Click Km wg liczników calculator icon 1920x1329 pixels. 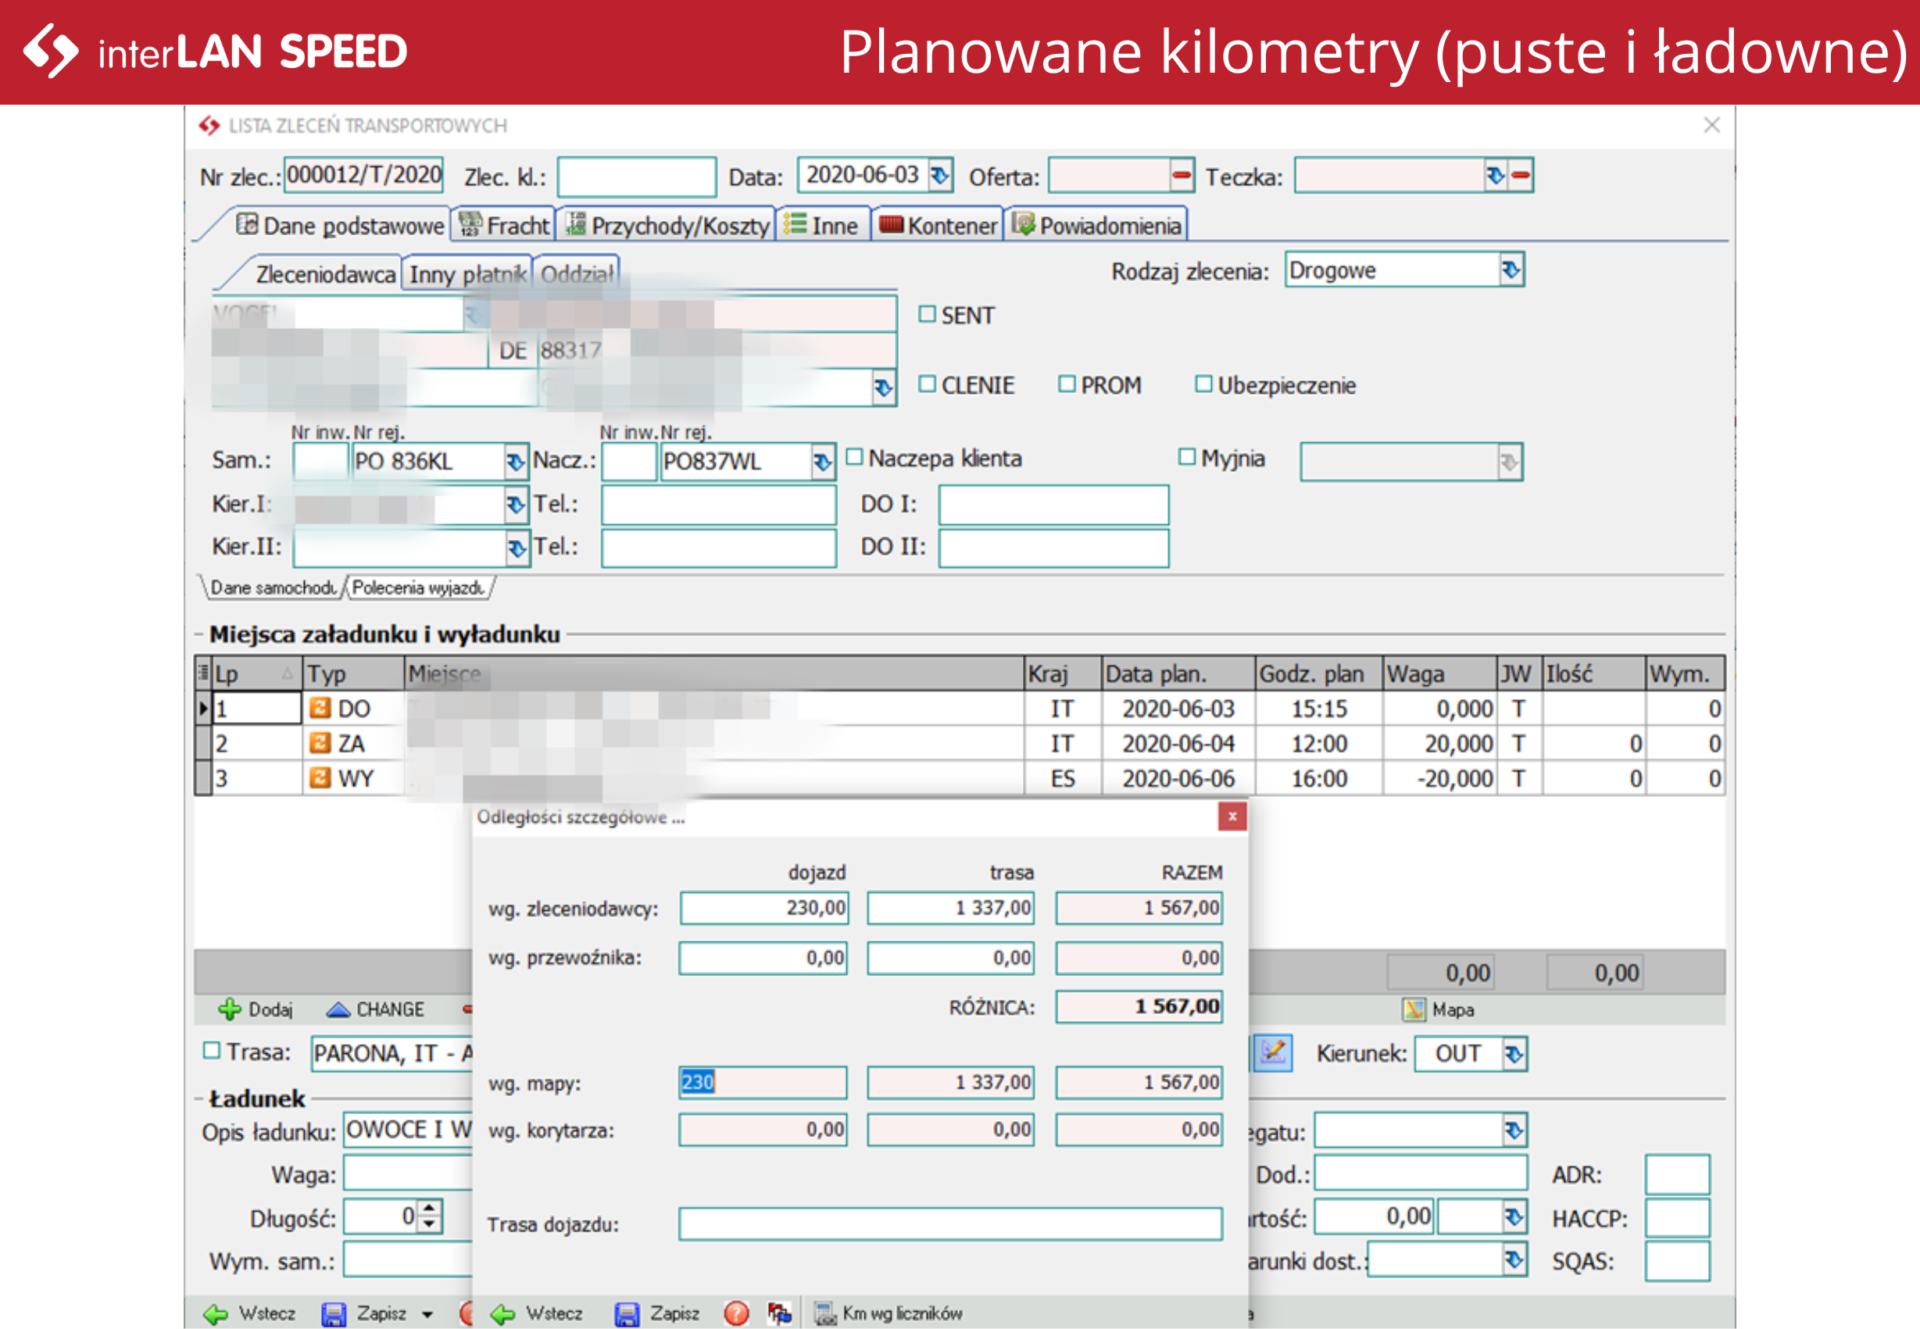pyautogui.click(x=825, y=1313)
